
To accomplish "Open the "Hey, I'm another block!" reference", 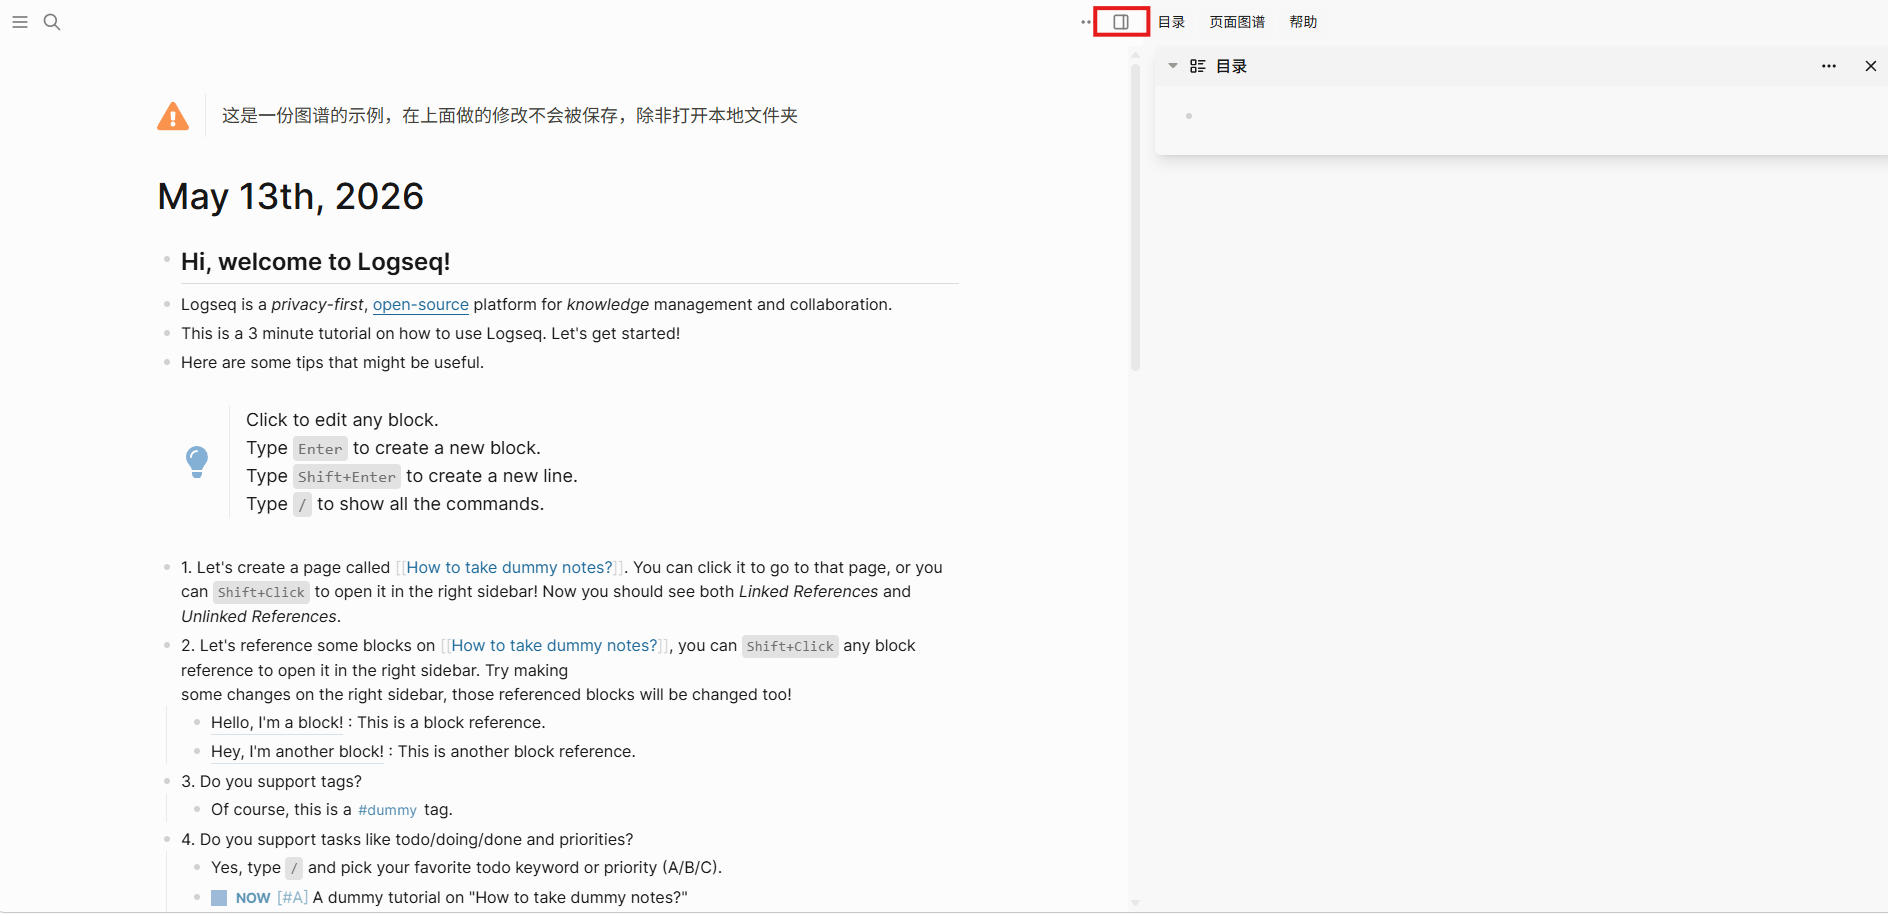I will (297, 752).
